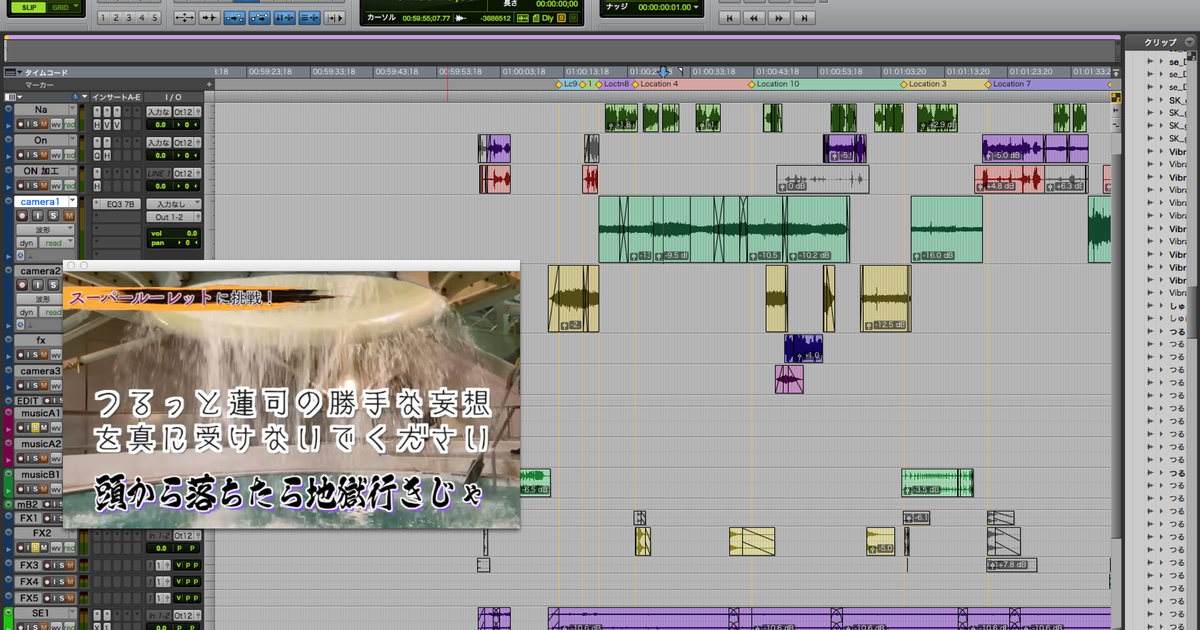Toggle fourth blue insertion follows playback icon
This screenshot has height=630, width=1200.
tap(309, 18)
